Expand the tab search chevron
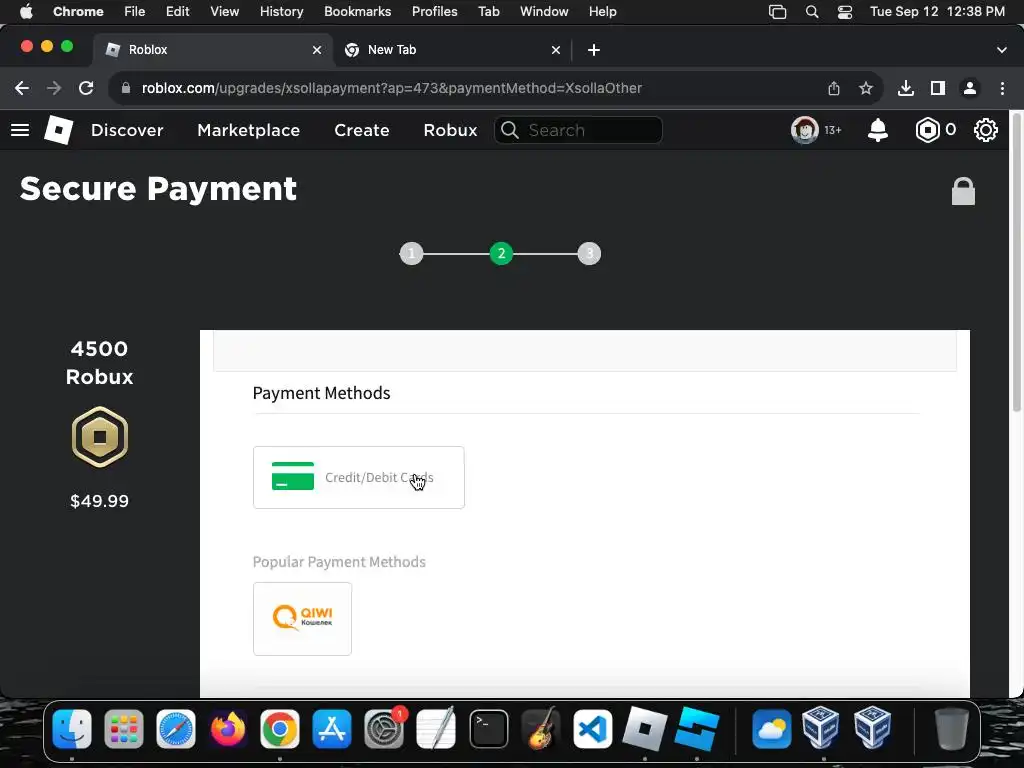The width and height of the screenshot is (1024, 768). (x=1002, y=50)
